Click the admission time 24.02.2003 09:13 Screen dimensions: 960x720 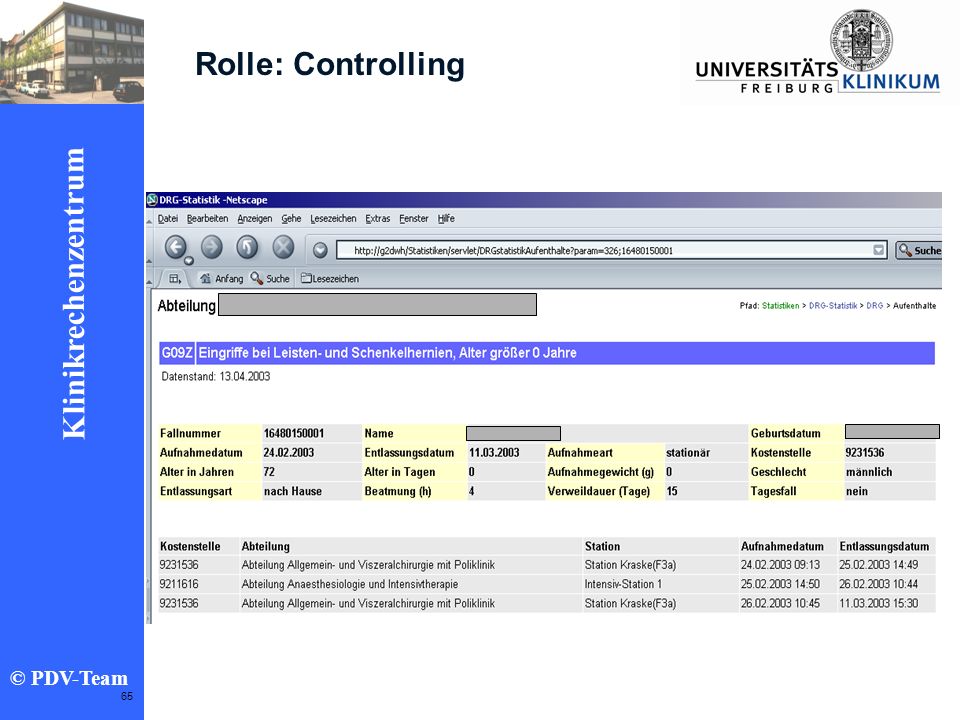[780, 565]
